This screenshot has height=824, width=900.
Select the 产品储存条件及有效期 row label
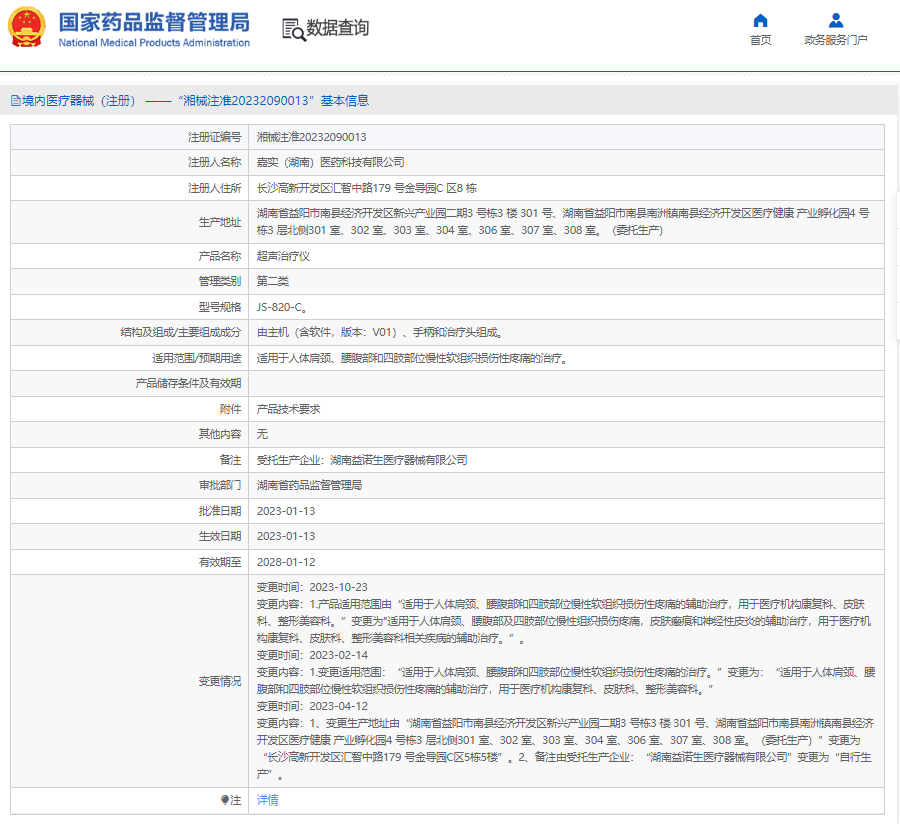(x=188, y=383)
